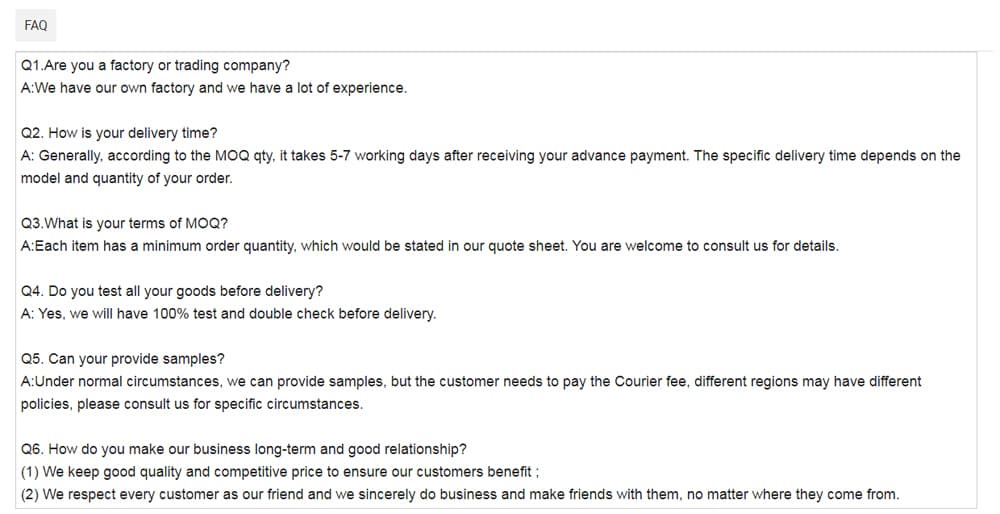Viewport: 1000px width, 514px height.
Task: Click the Q6 long-term relationship question
Action: [x=244, y=450]
